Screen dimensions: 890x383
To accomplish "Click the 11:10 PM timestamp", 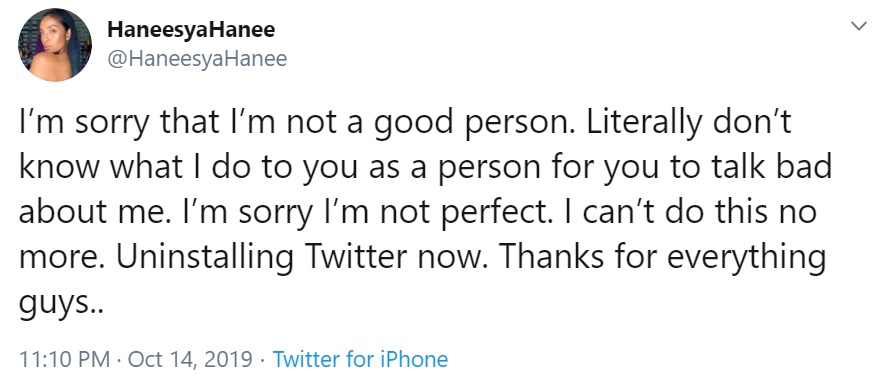I will [64, 359].
